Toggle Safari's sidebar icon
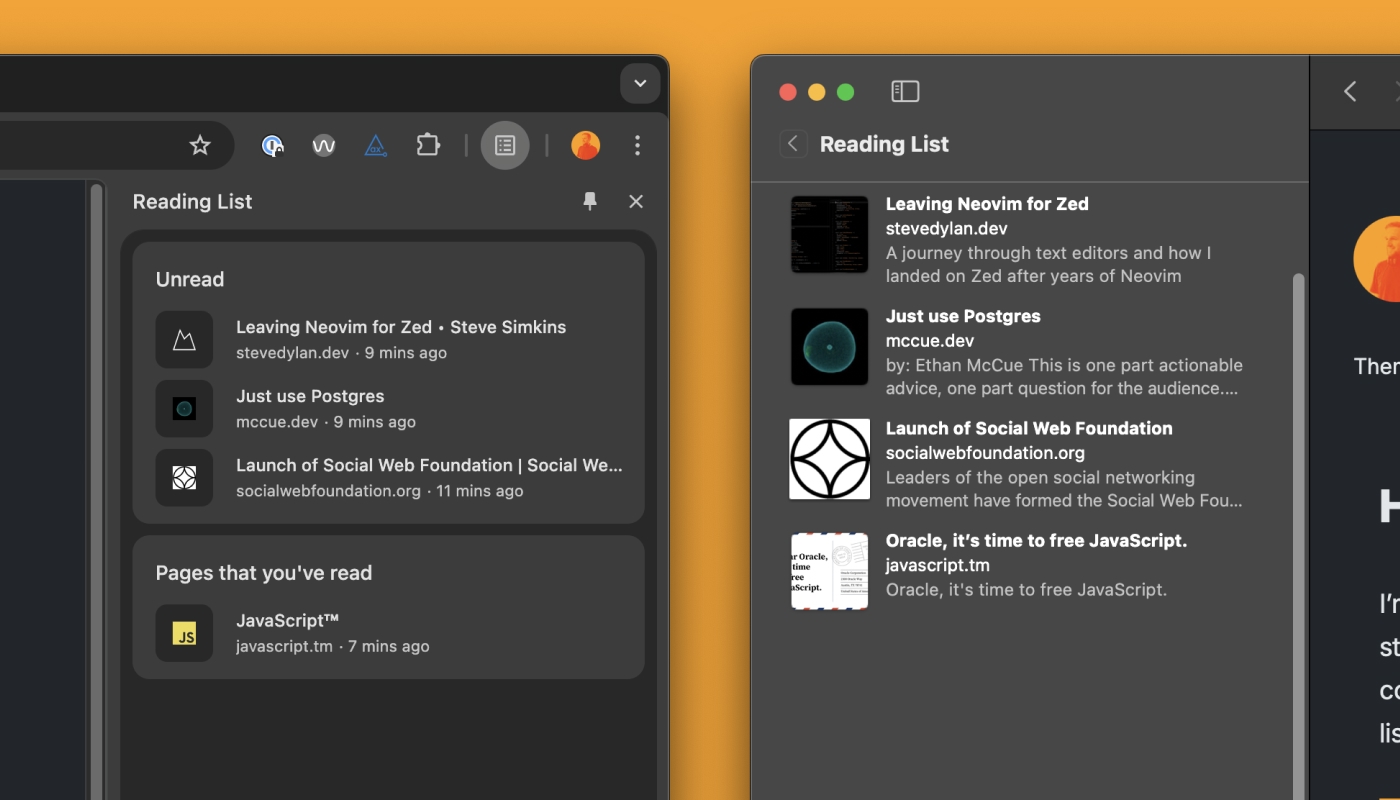1400x800 pixels. point(905,91)
